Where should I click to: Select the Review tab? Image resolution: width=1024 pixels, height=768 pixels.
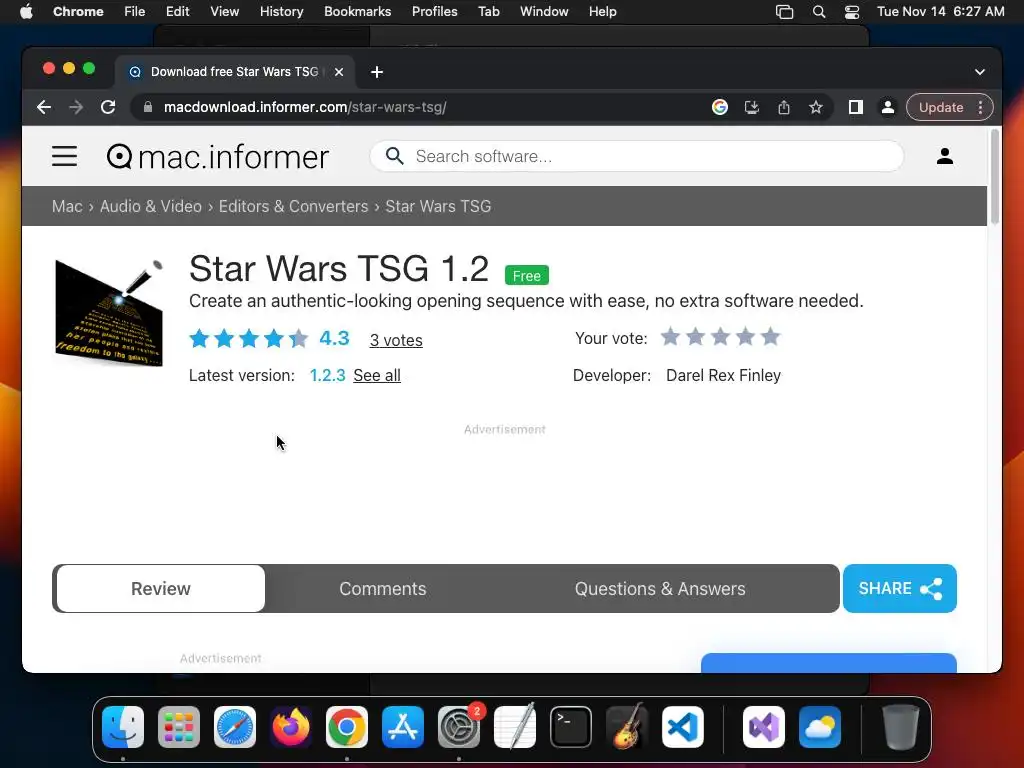point(161,588)
